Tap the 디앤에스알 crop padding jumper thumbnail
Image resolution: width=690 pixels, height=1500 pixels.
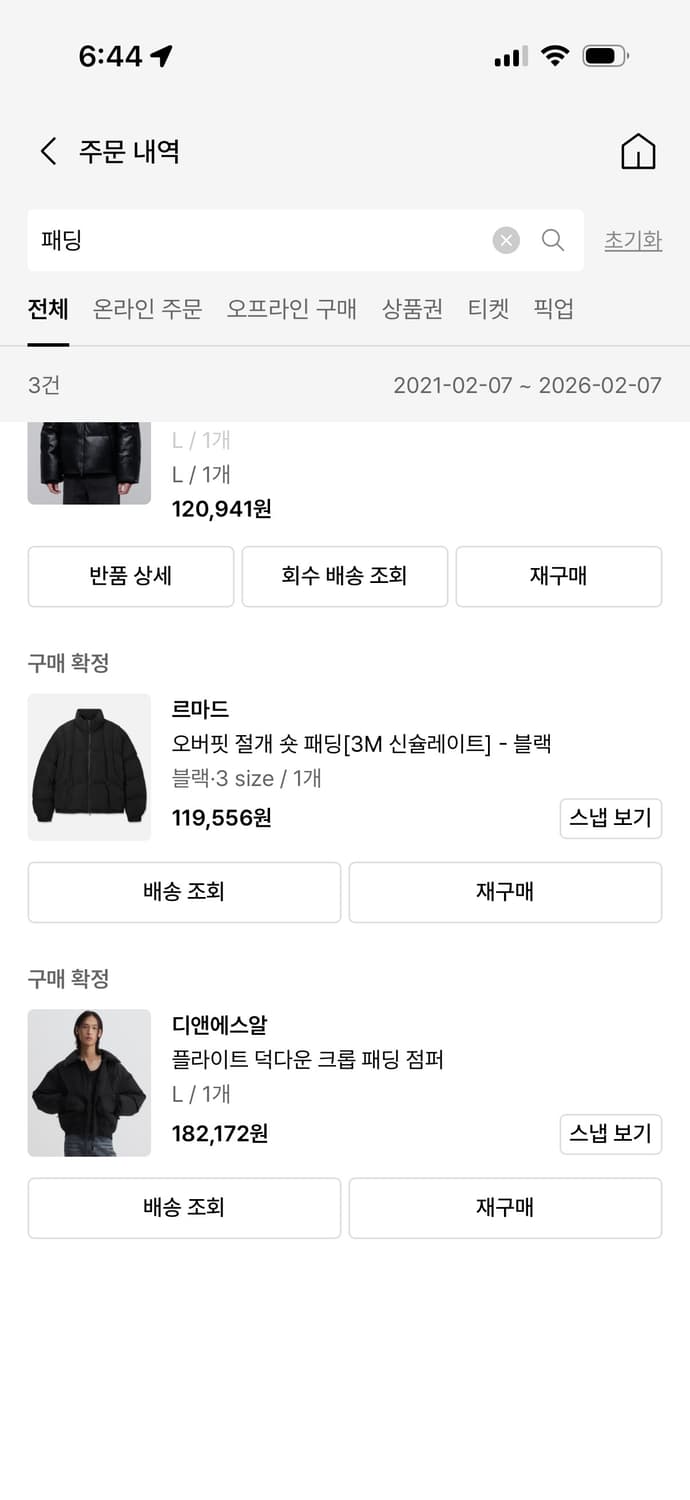(89, 1083)
